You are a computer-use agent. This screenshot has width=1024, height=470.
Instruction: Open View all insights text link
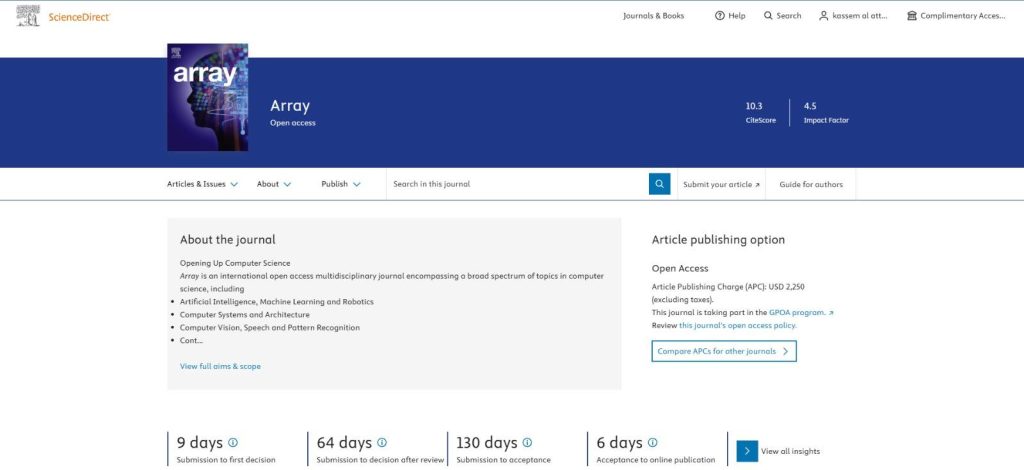(790, 451)
